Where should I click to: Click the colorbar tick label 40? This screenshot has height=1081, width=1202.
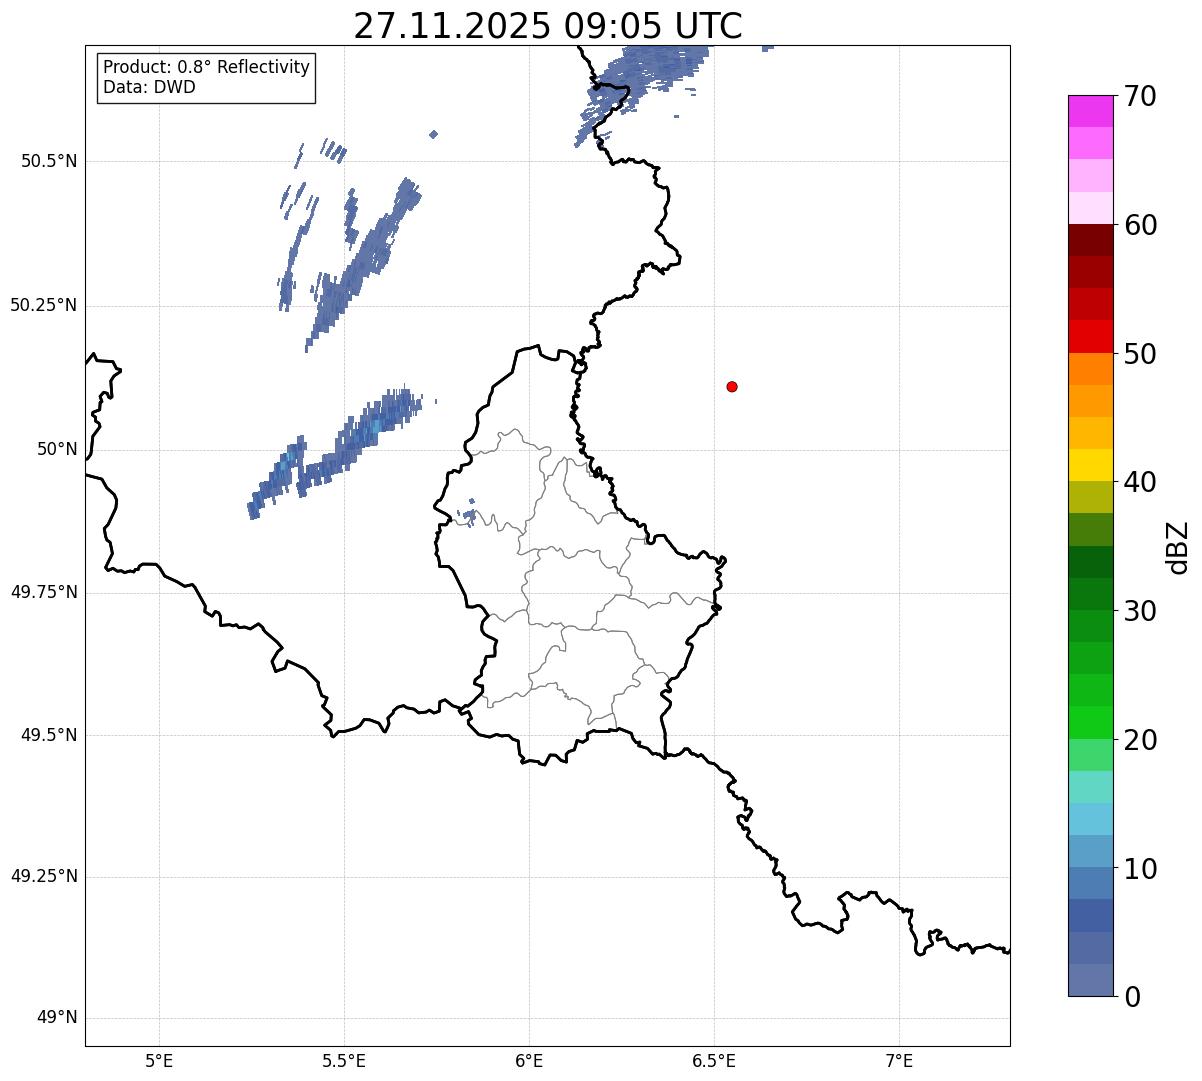pyautogui.click(x=1140, y=482)
